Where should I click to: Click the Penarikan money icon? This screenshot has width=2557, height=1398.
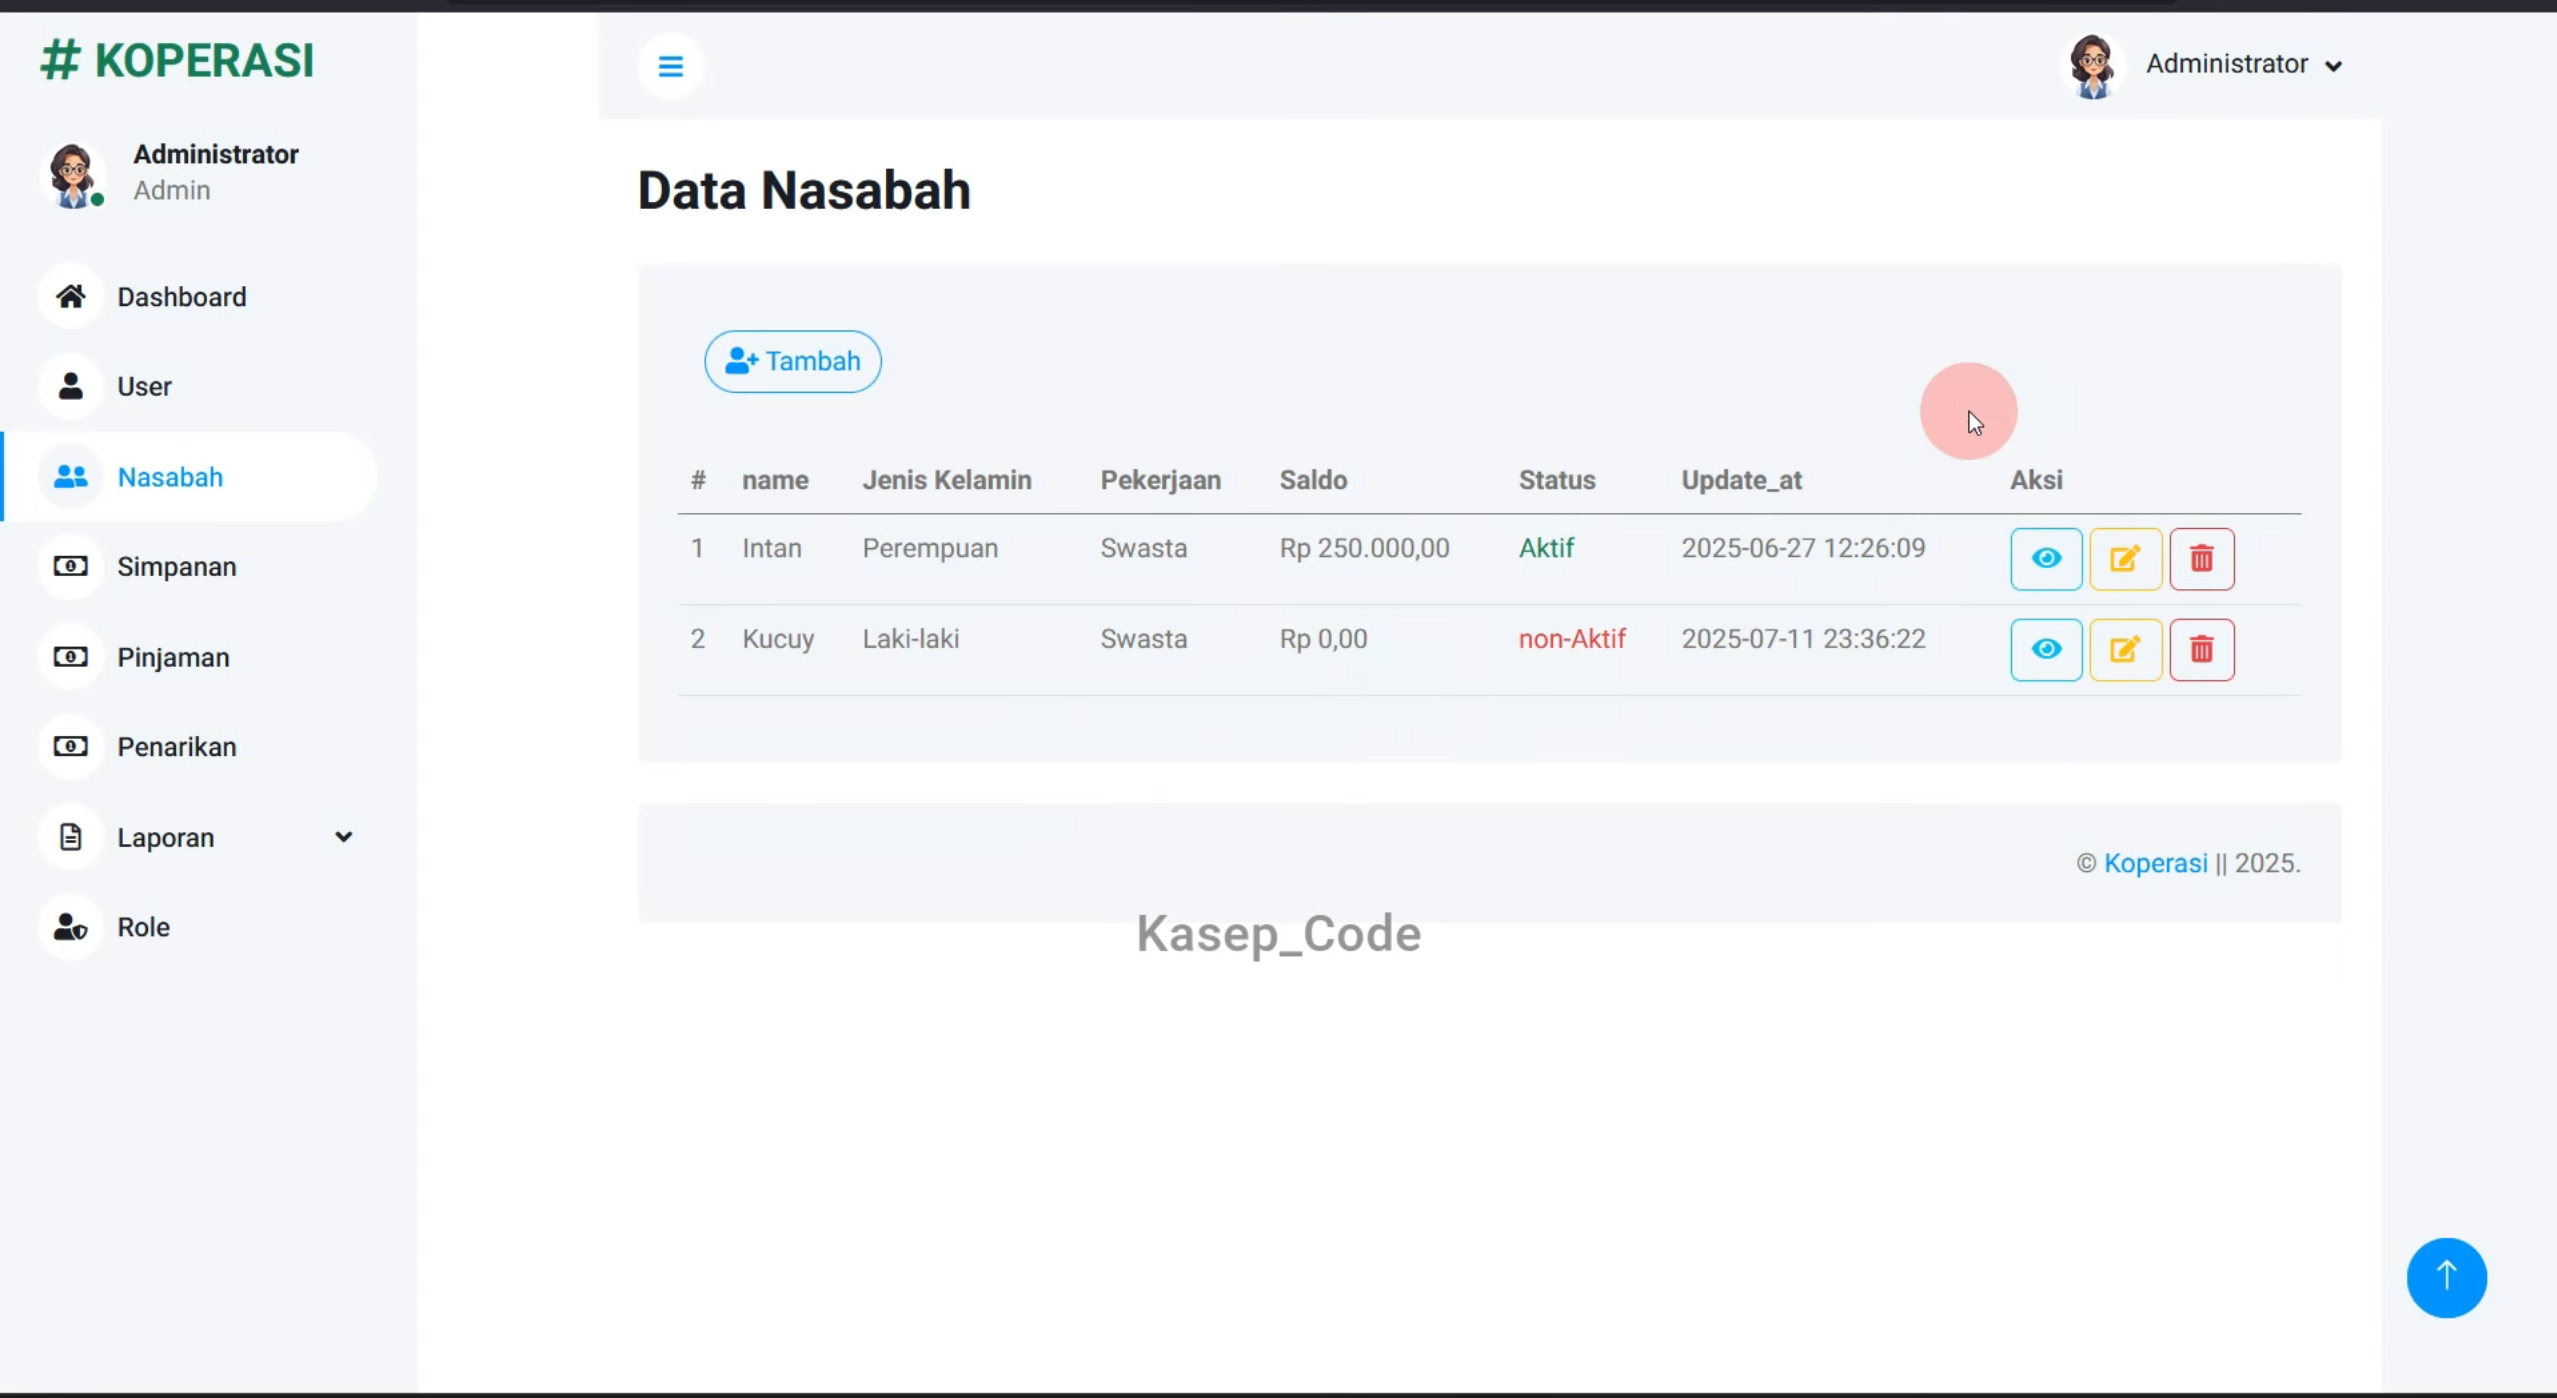70,747
